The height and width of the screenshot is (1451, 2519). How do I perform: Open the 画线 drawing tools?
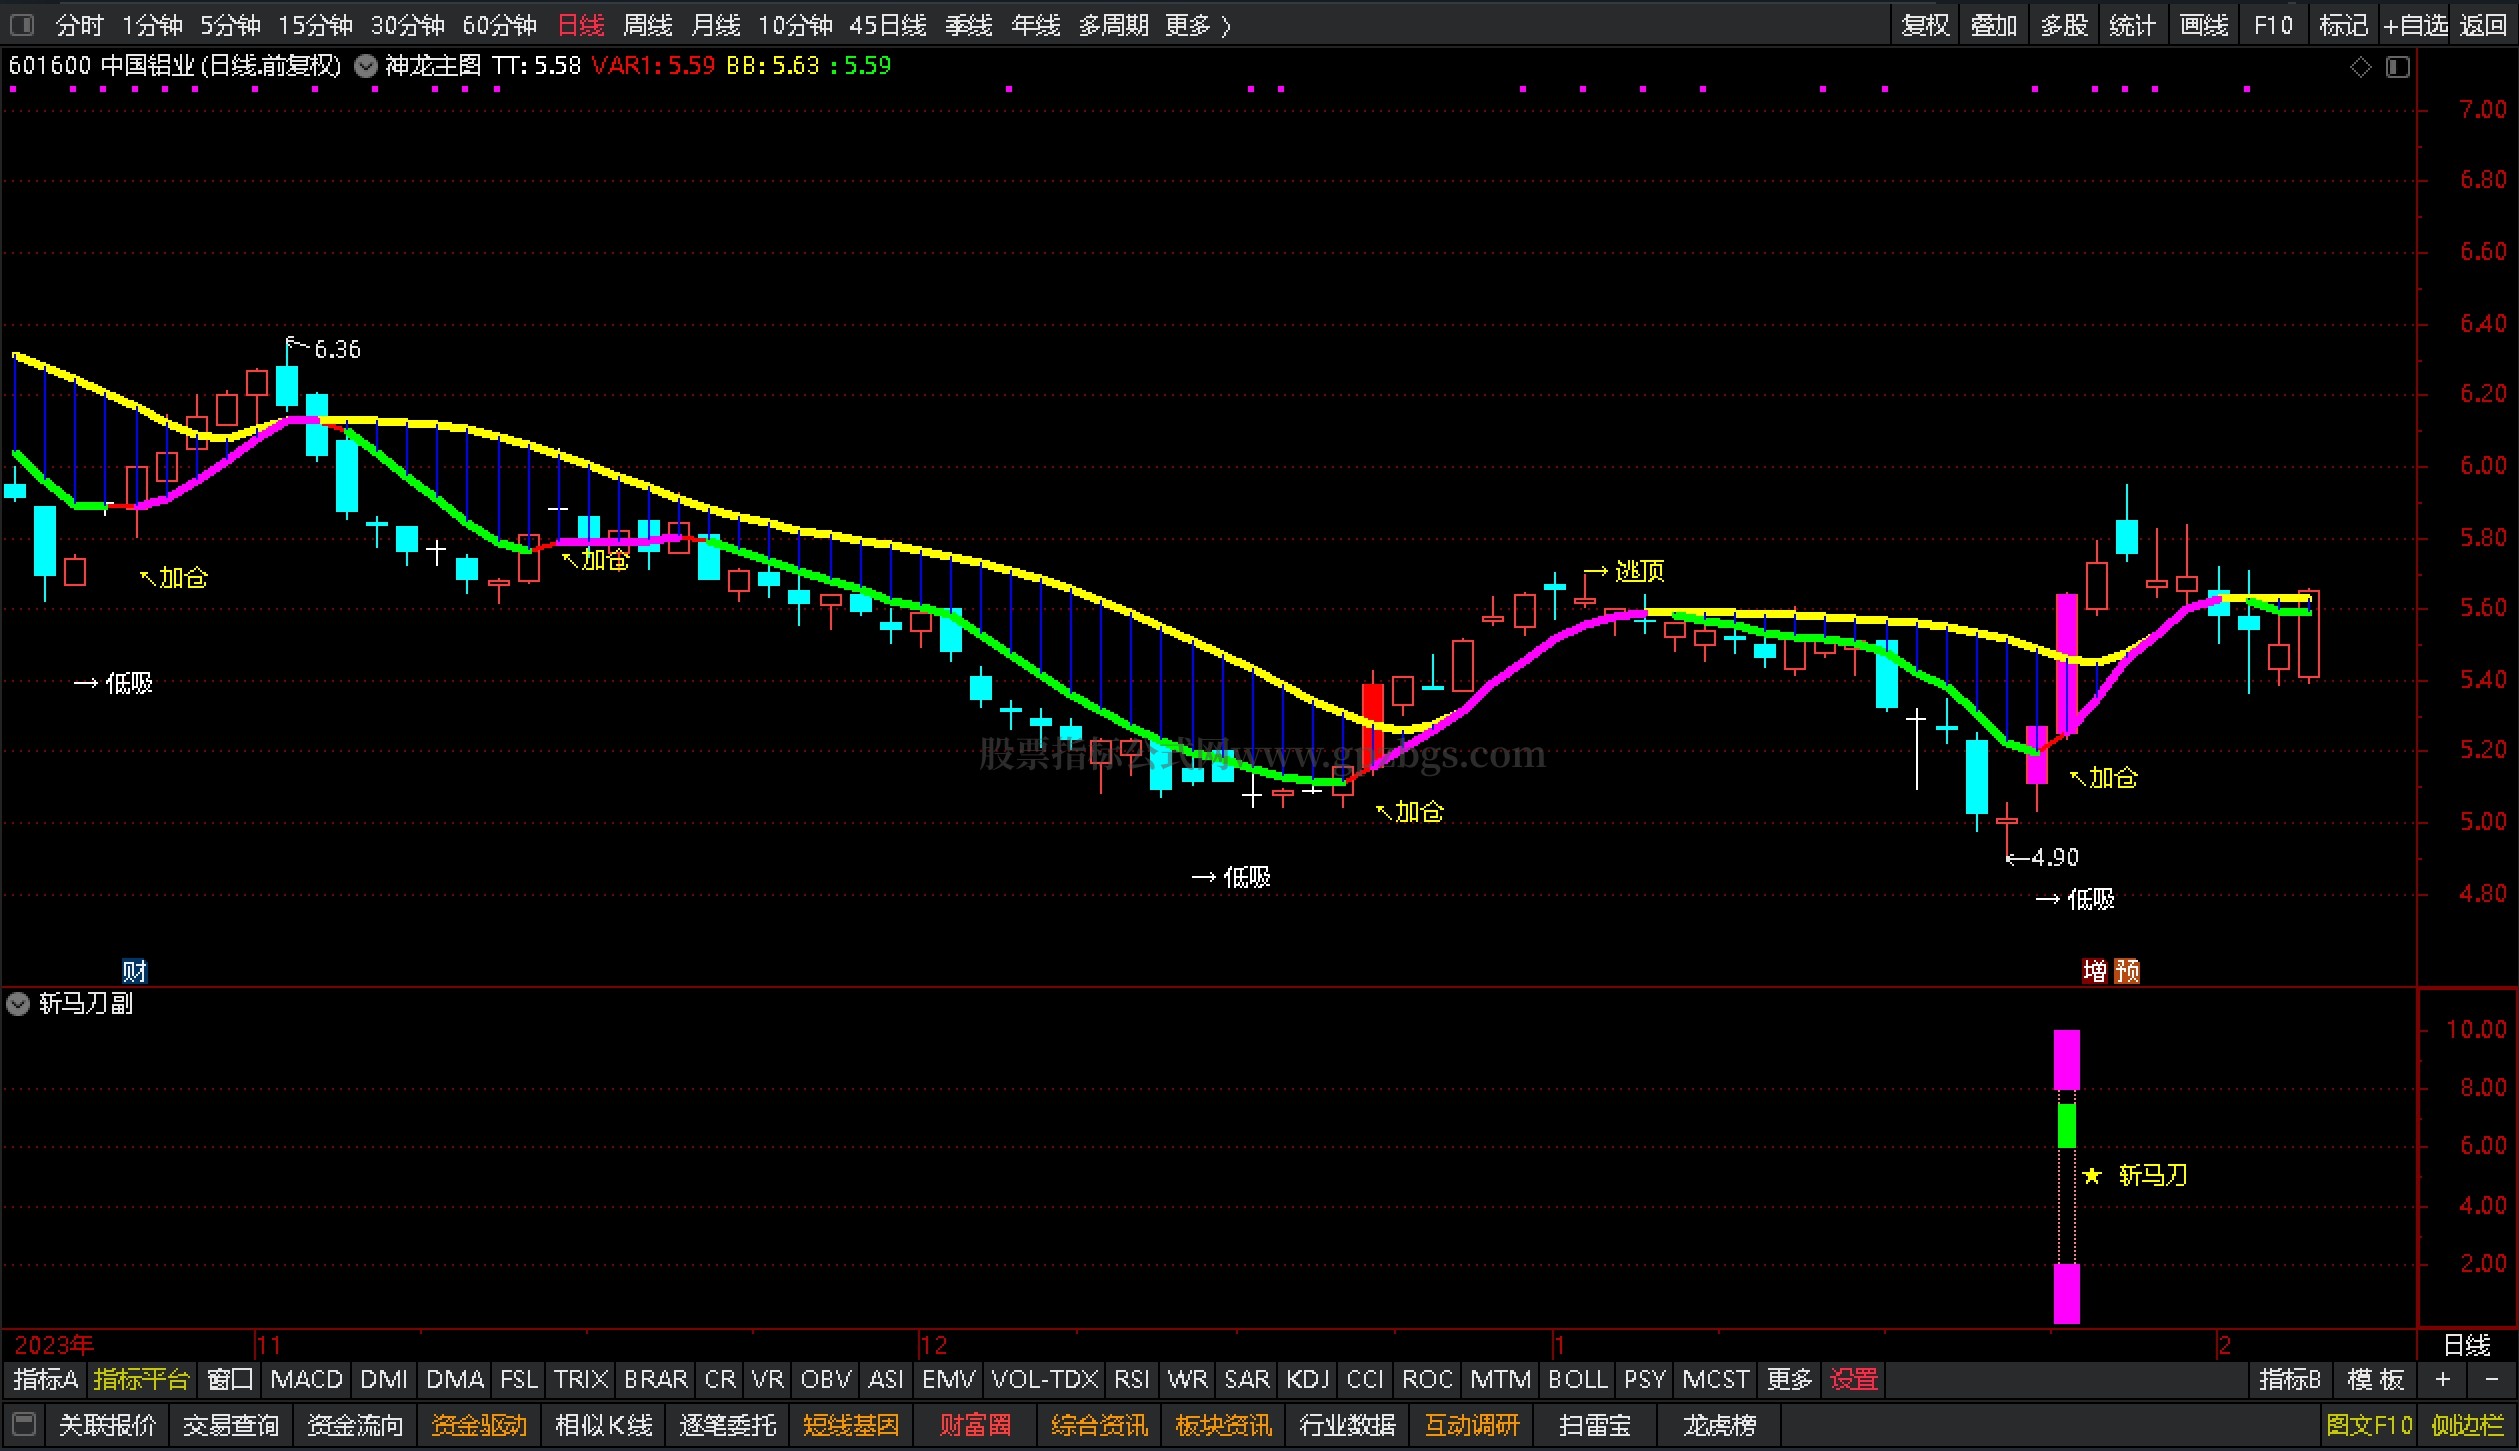pos(2204,25)
